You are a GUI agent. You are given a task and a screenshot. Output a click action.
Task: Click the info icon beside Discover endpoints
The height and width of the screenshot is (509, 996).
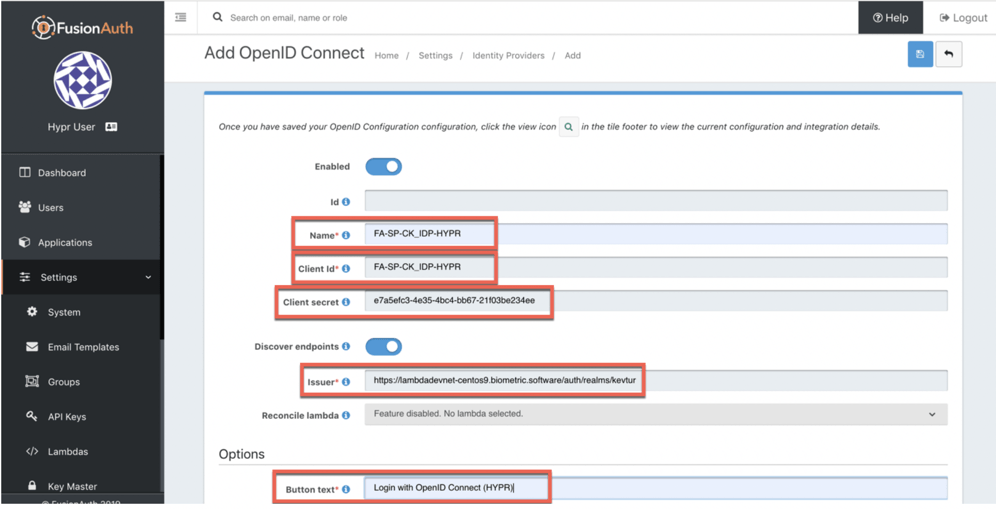click(346, 347)
